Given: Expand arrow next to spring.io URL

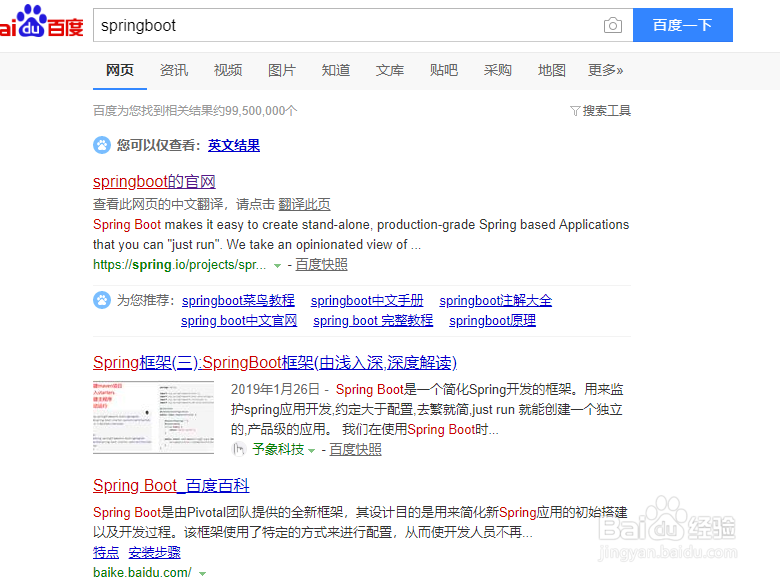Looking at the screenshot, I should (x=277, y=266).
